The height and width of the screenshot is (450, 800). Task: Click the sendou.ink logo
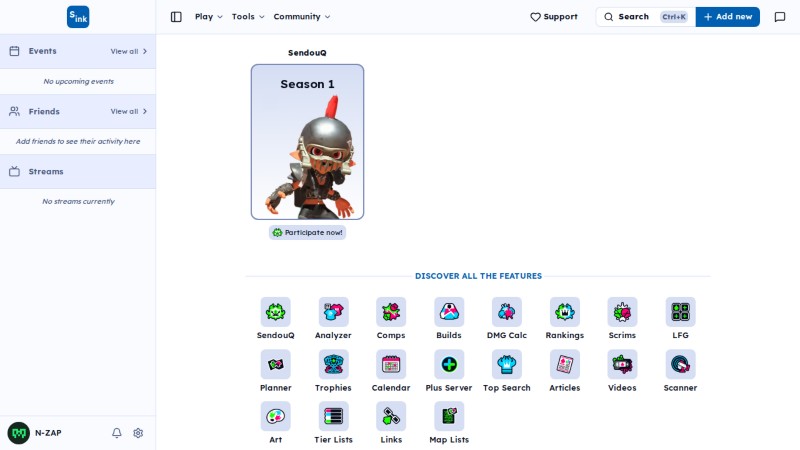78,17
